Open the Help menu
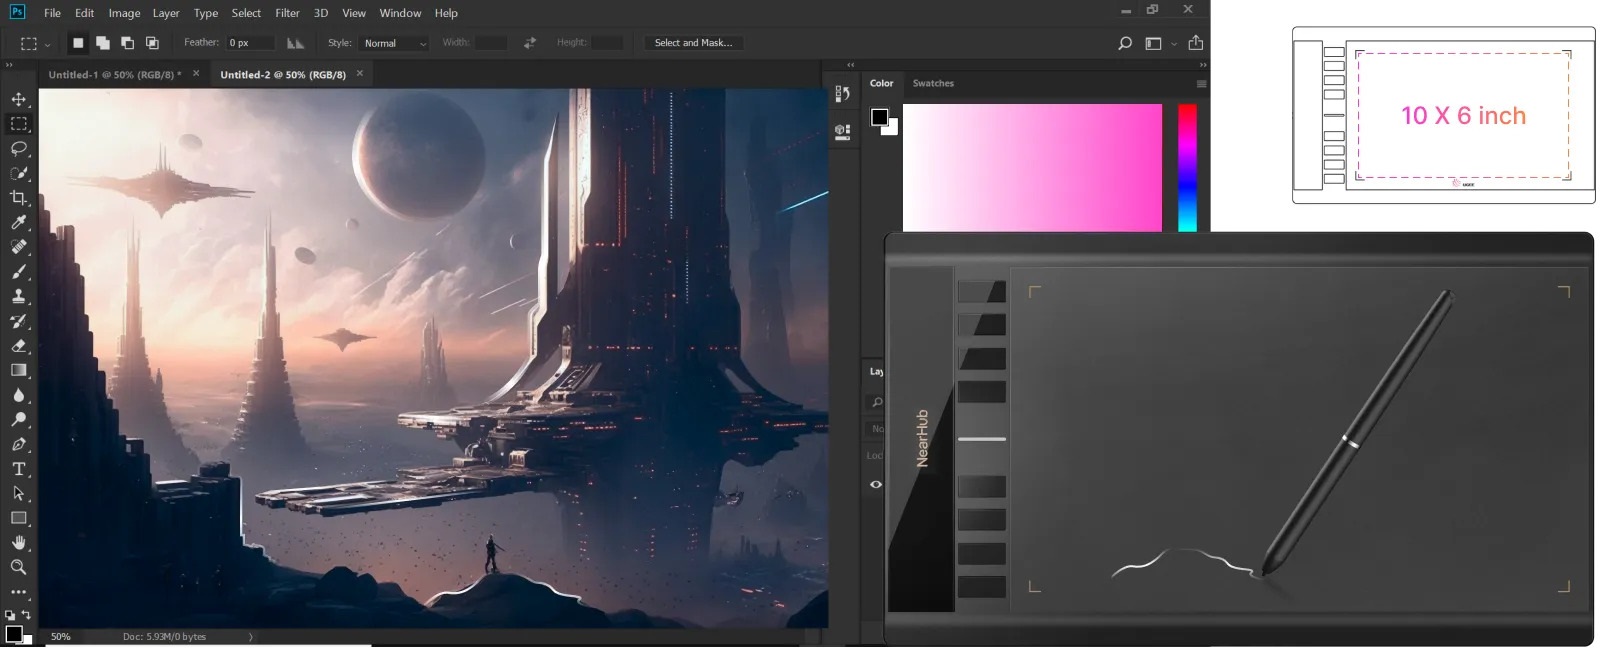 click(446, 13)
